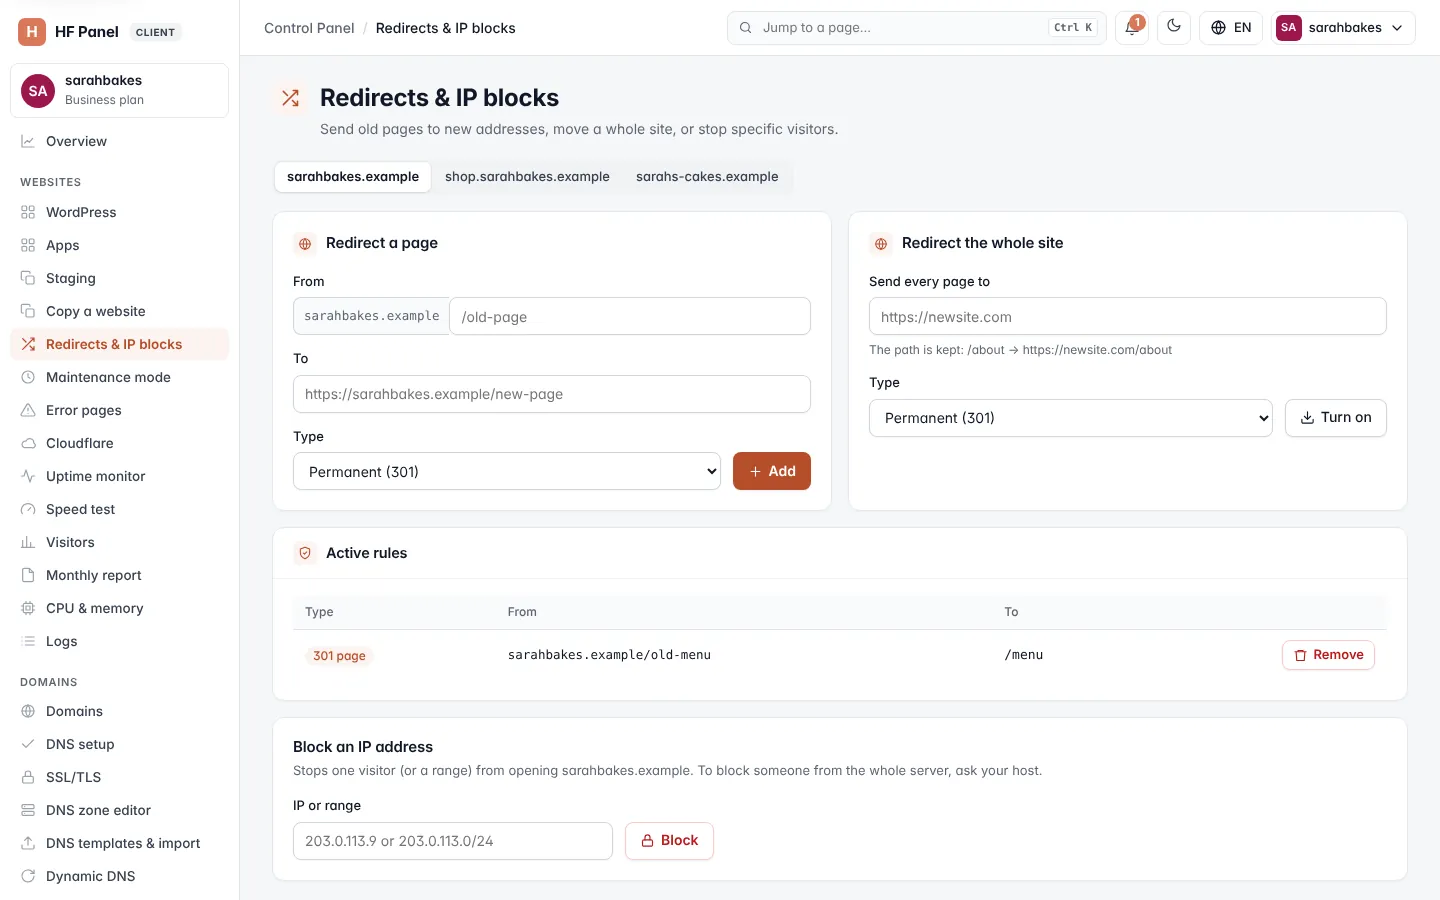Open Monthly report in sidebar
Image resolution: width=1440 pixels, height=900 pixels.
click(x=119, y=575)
